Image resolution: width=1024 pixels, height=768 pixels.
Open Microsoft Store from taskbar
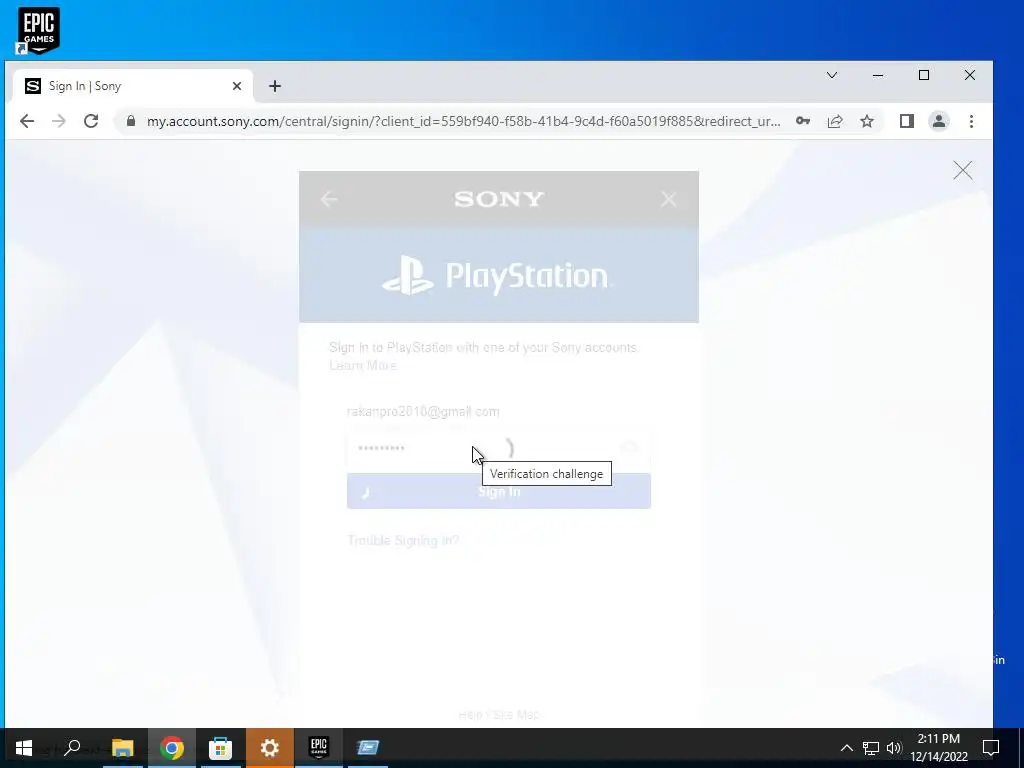point(221,748)
